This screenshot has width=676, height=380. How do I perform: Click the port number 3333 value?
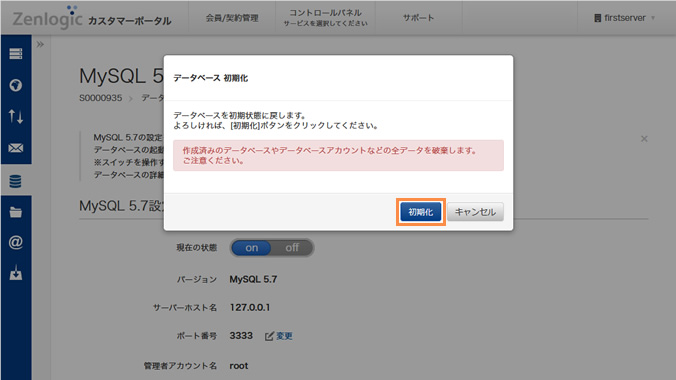[241, 336]
